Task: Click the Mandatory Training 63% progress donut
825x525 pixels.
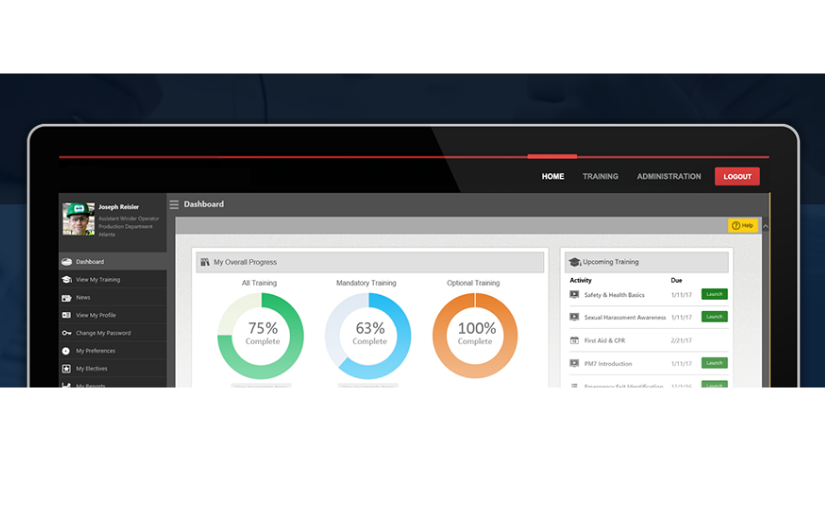Action: pyautogui.click(x=368, y=336)
